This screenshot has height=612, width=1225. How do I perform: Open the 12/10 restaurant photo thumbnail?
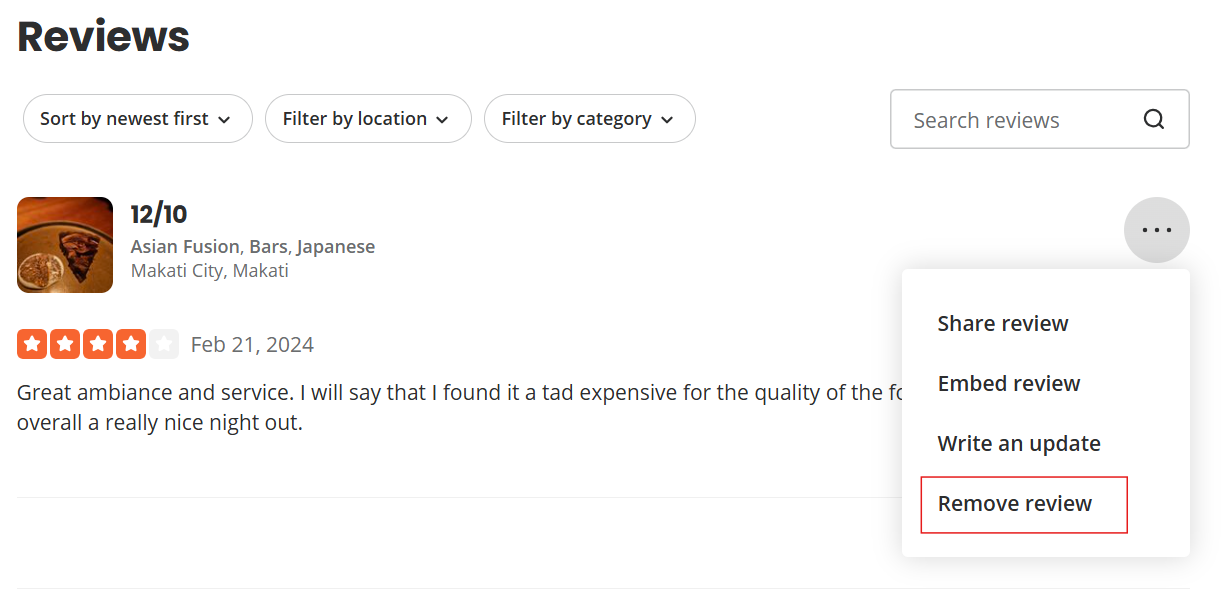[x=65, y=245]
